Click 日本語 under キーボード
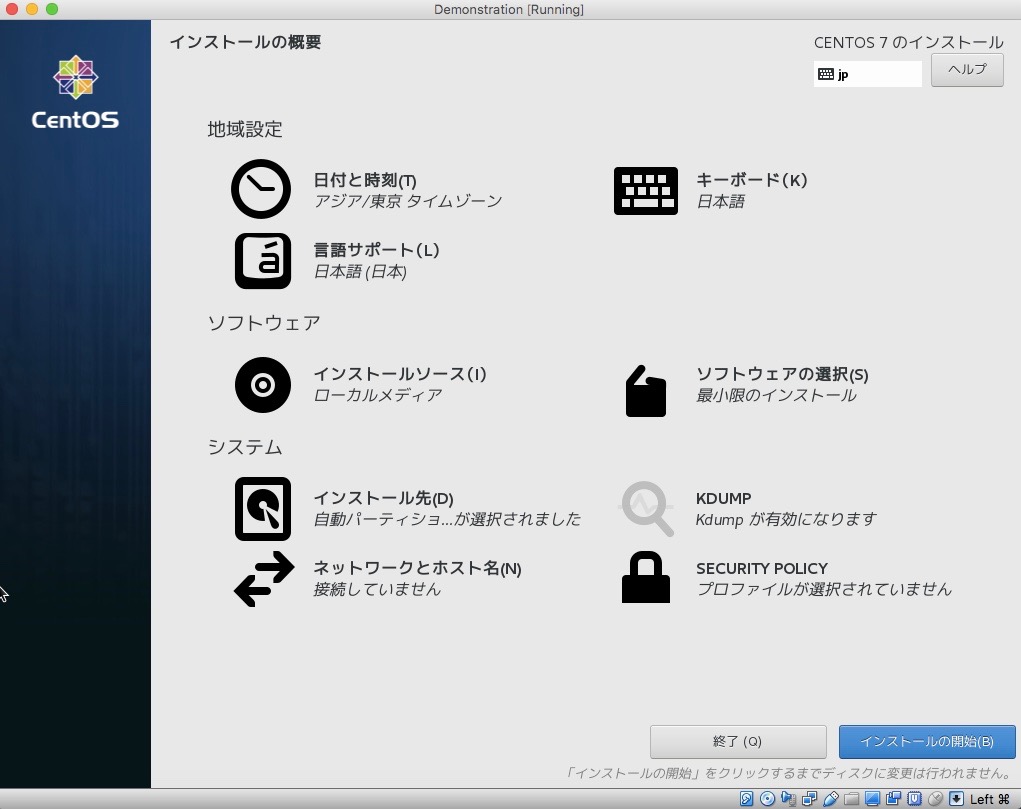1021x809 pixels. coord(720,201)
